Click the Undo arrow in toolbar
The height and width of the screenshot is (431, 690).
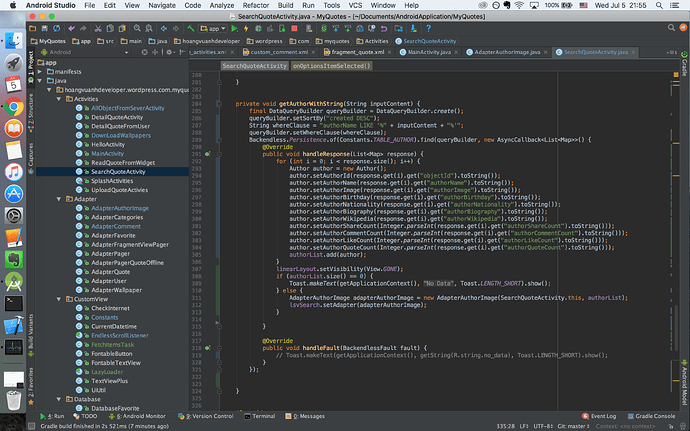pos(71,28)
